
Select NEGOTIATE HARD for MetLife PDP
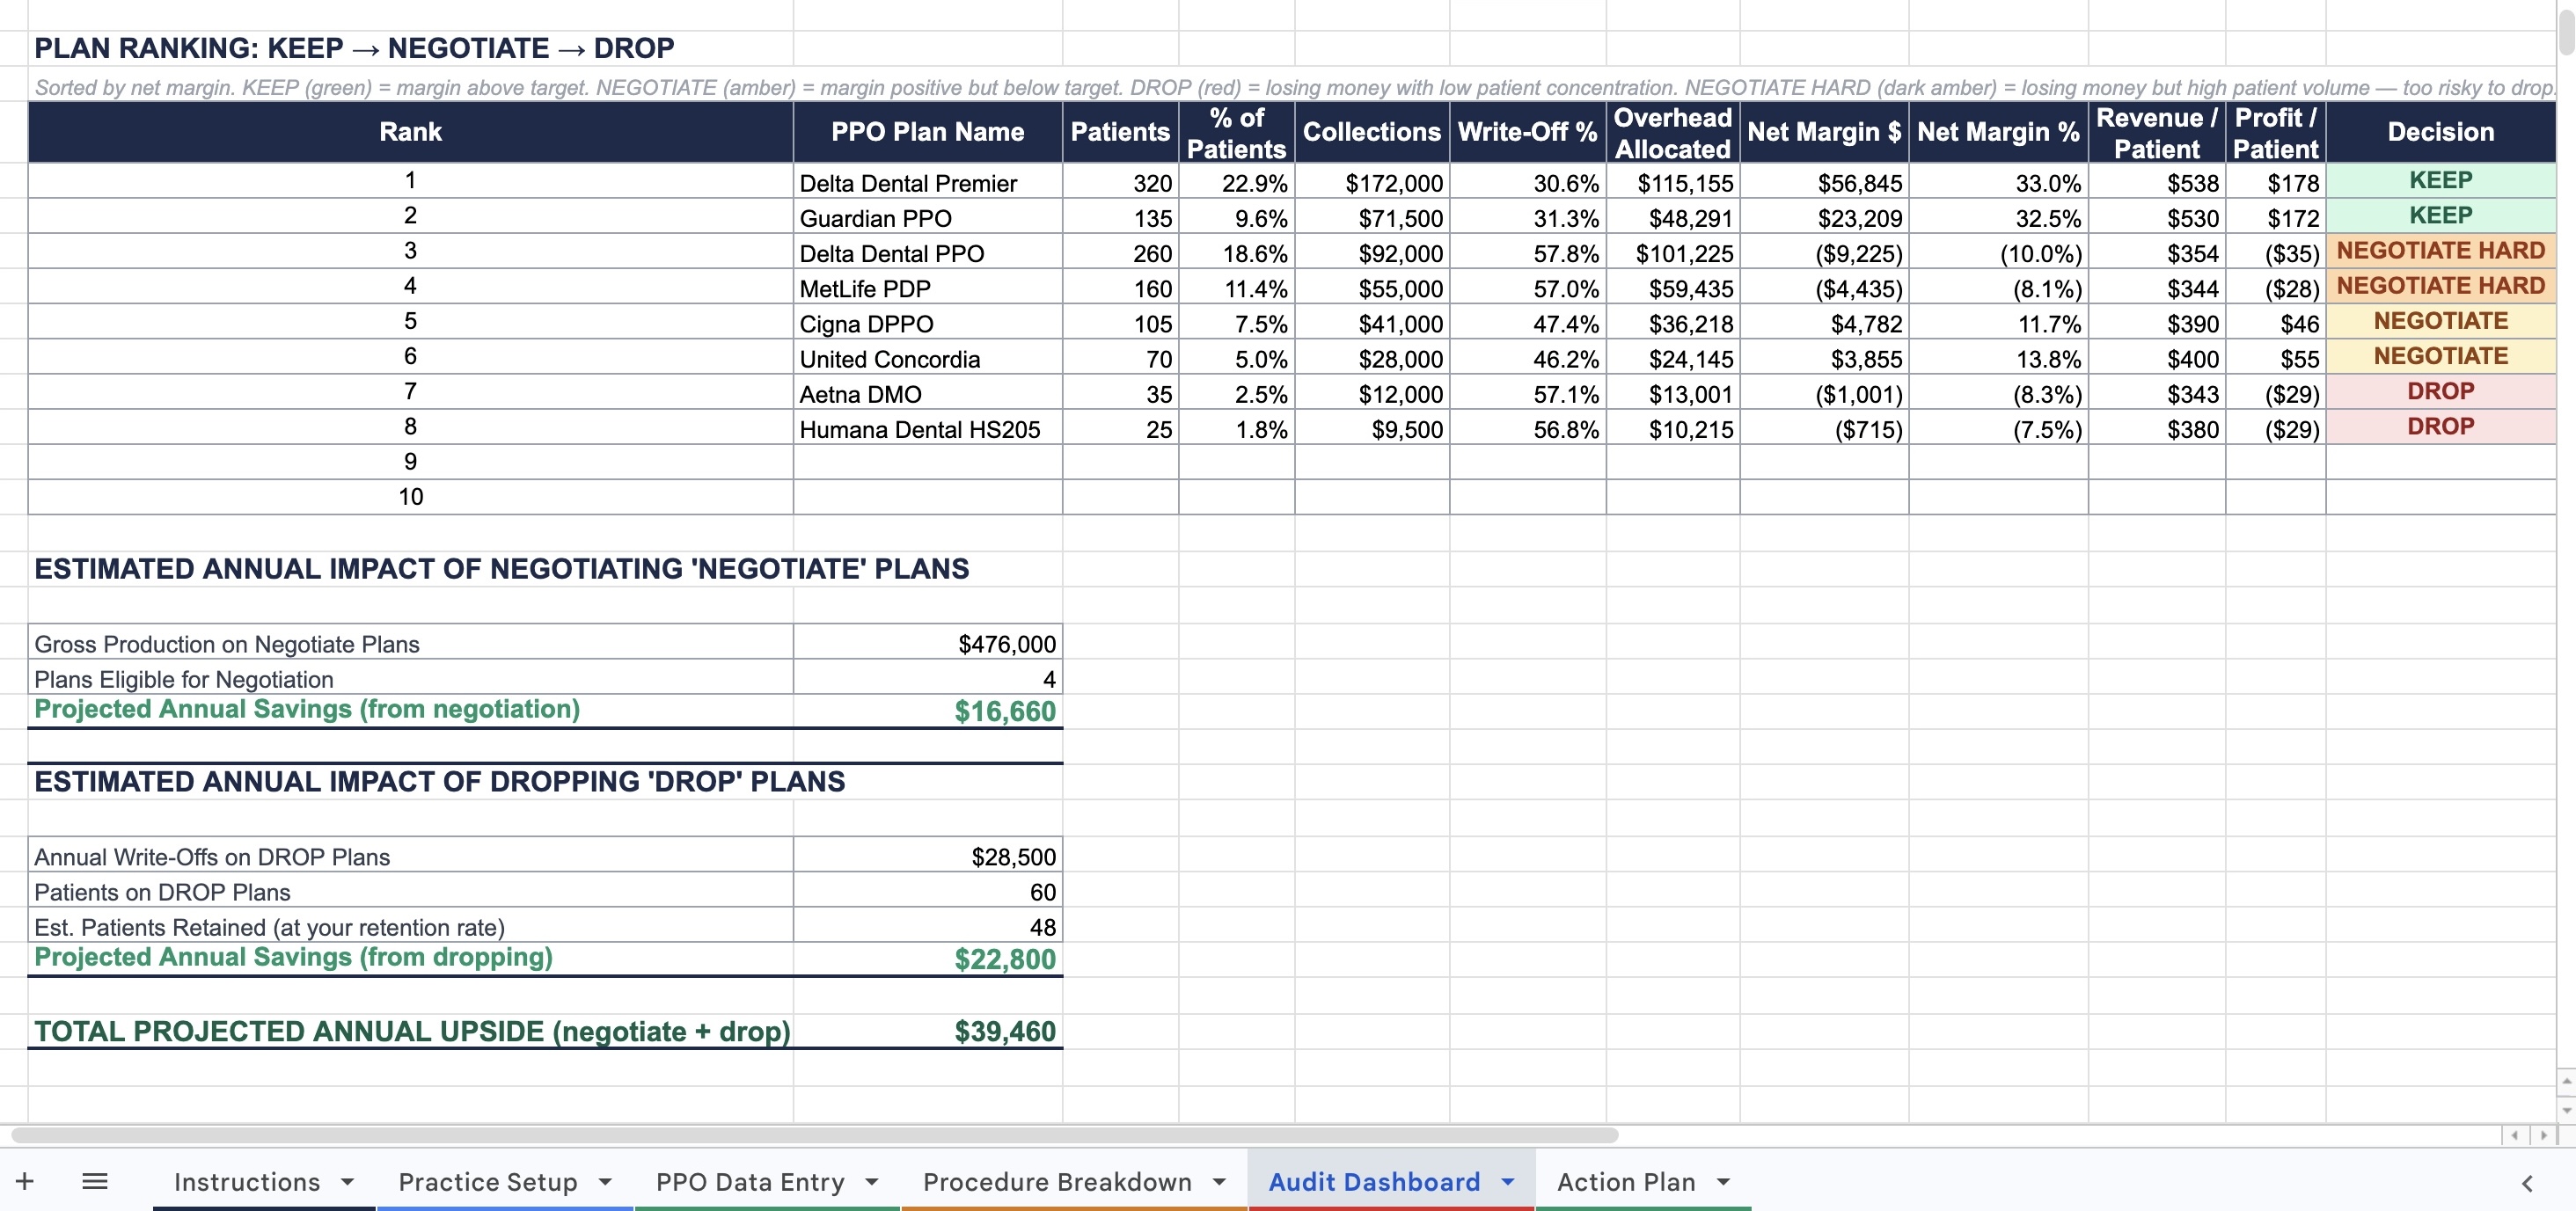[x=2441, y=286]
